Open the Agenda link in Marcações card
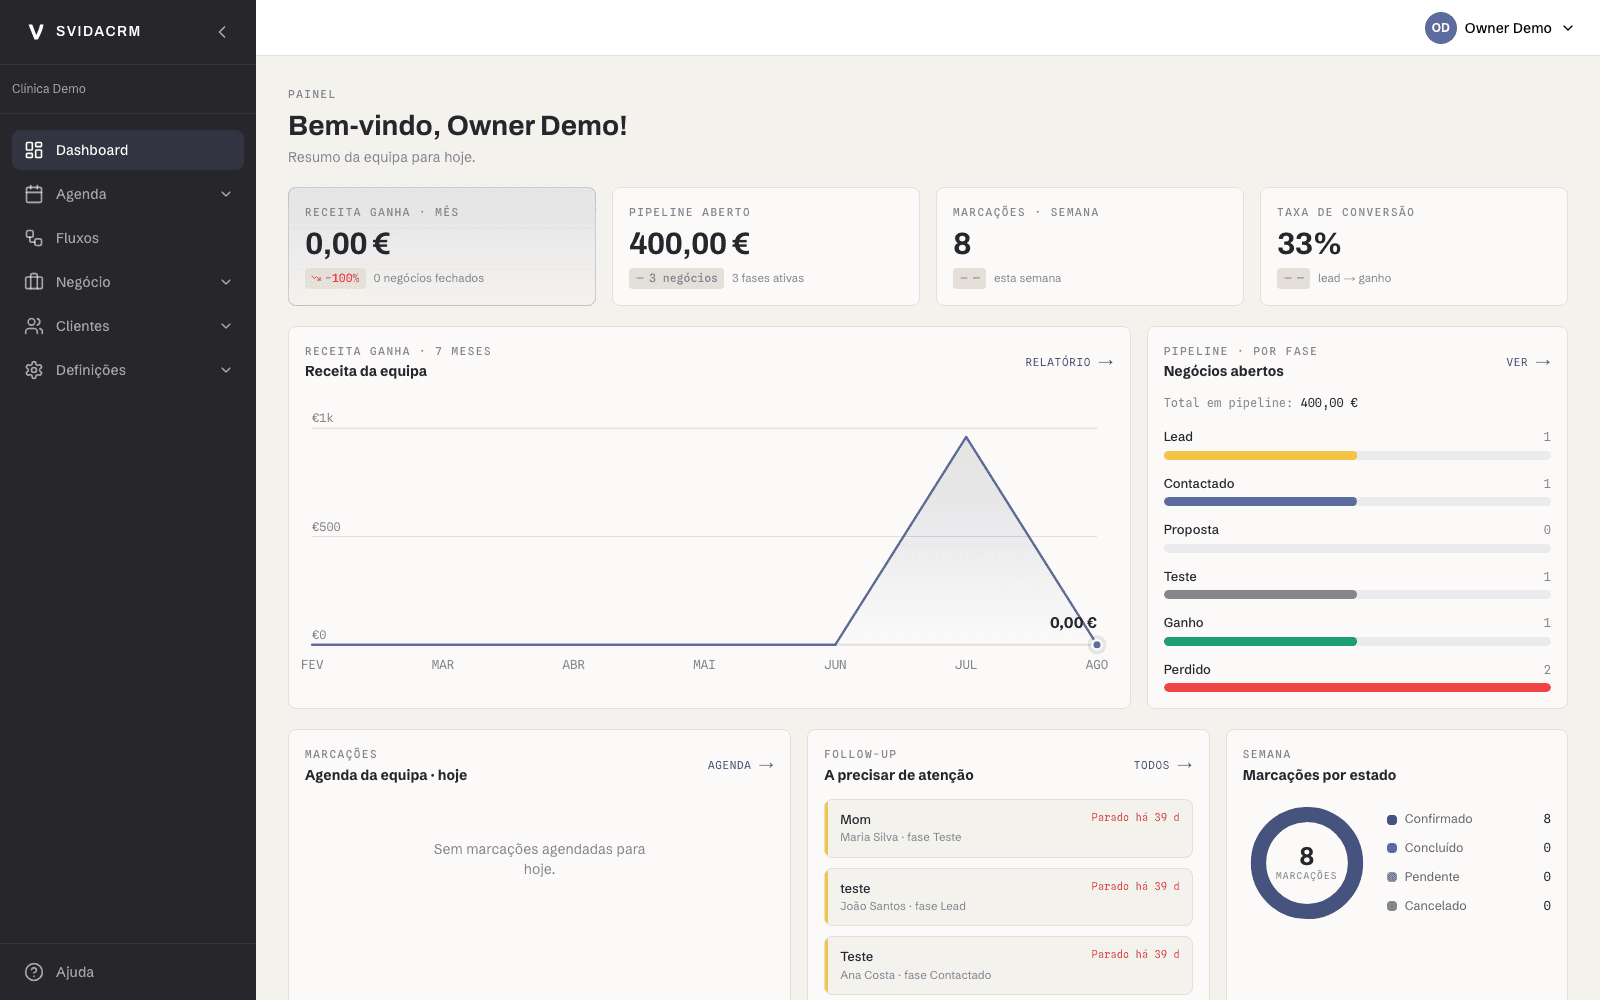Viewport: 1600px width, 1000px height. (x=741, y=765)
